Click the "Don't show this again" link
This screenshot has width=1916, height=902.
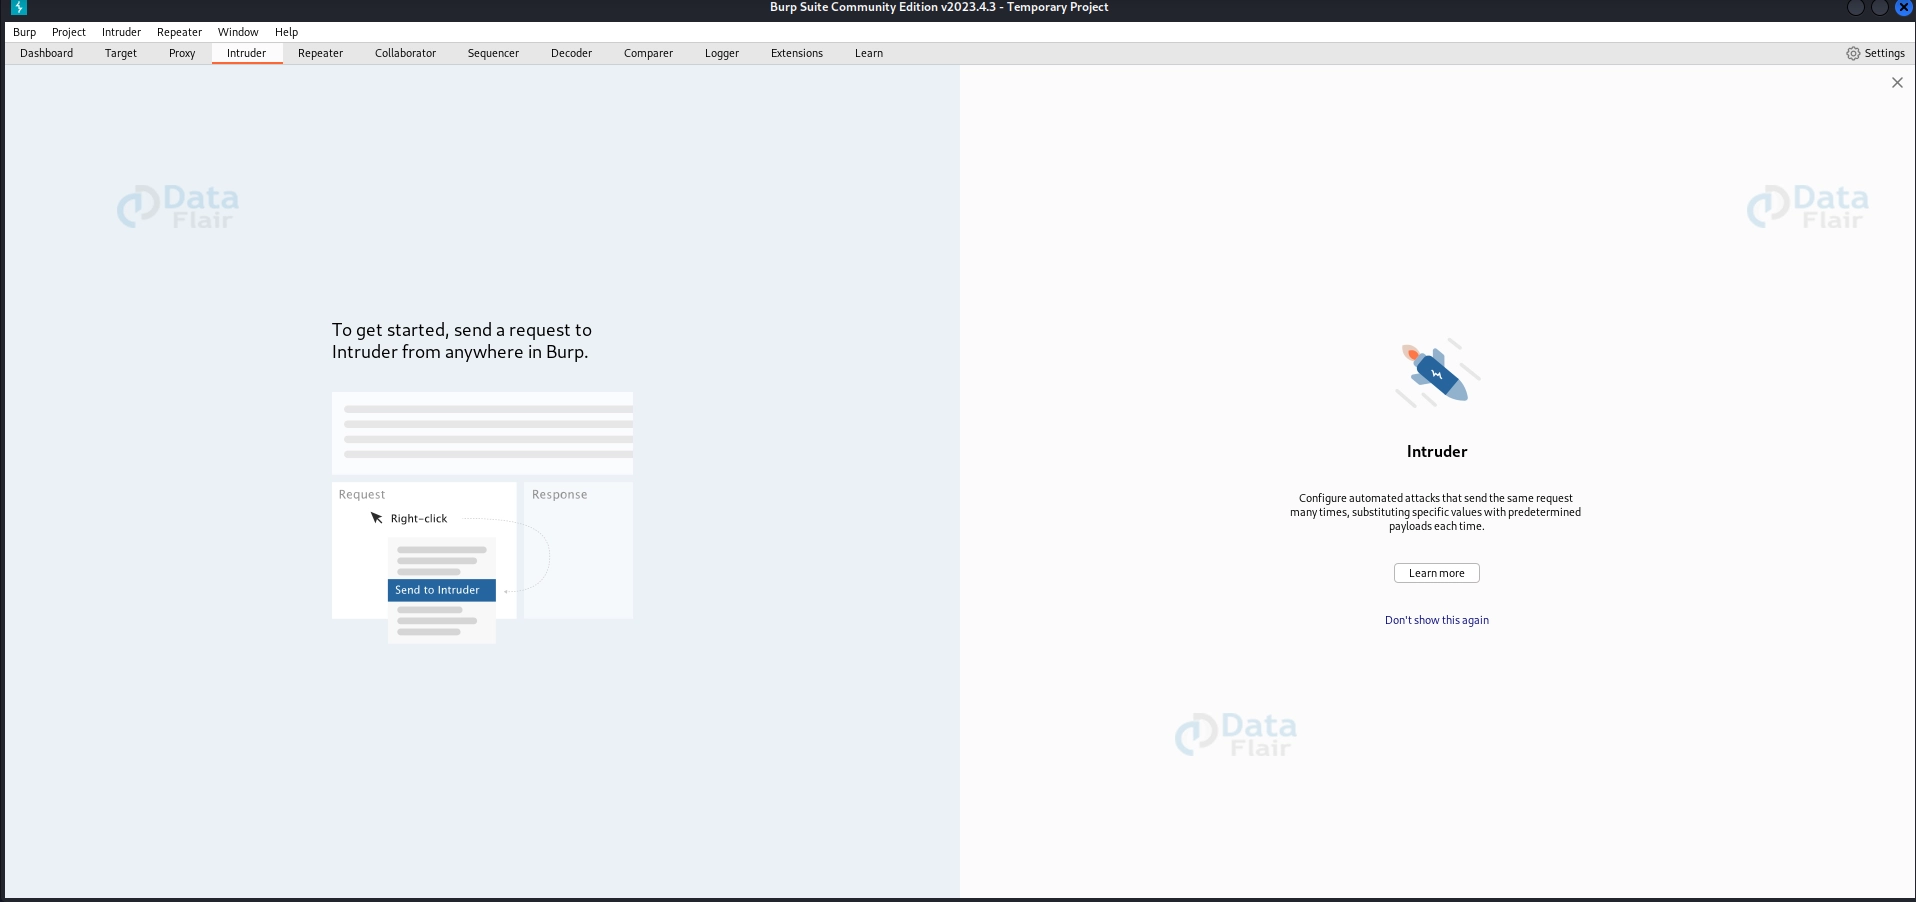(1437, 620)
